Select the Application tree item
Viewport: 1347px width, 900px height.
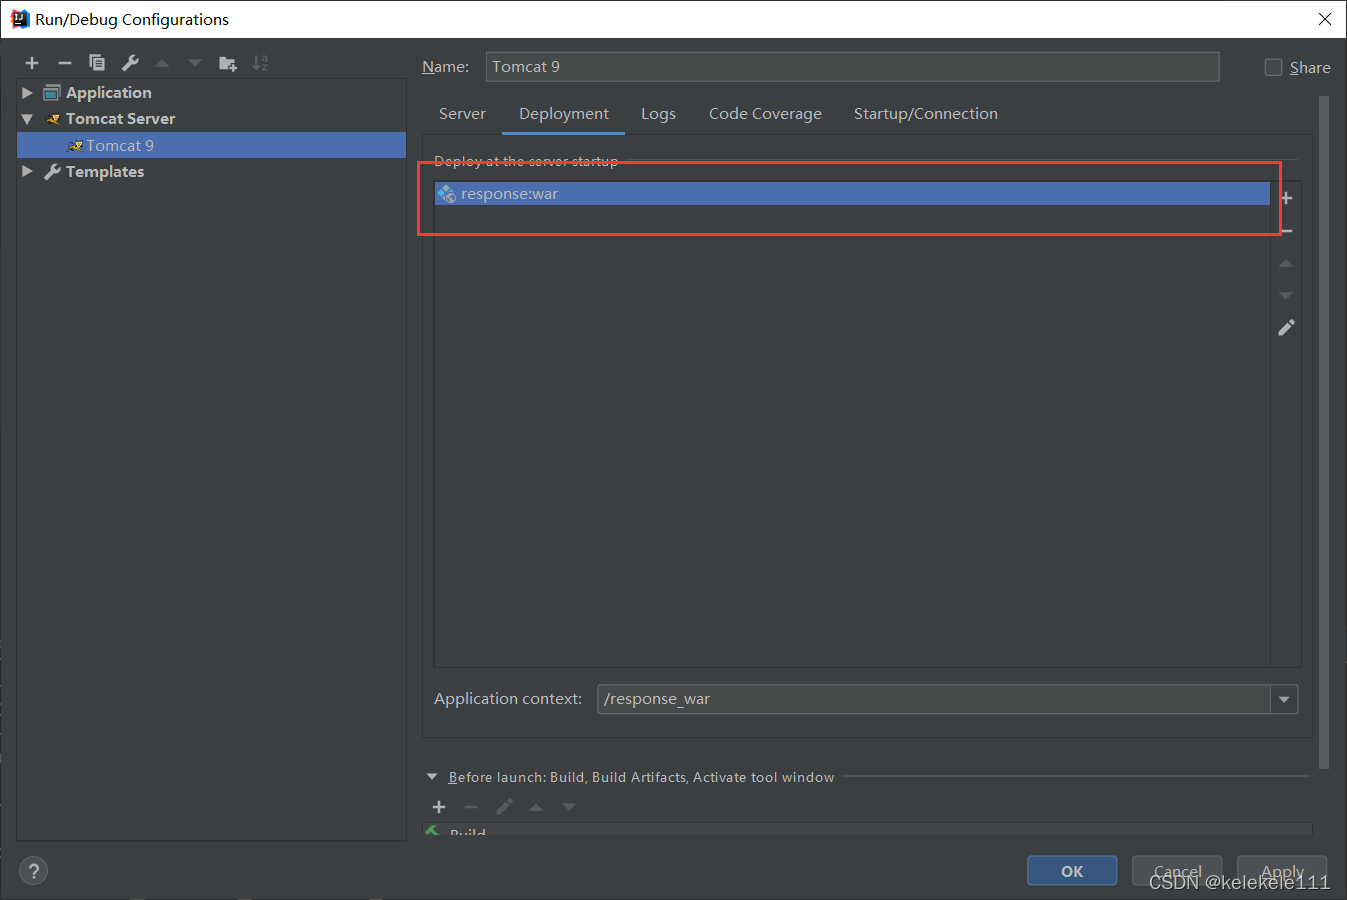tap(108, 92)
